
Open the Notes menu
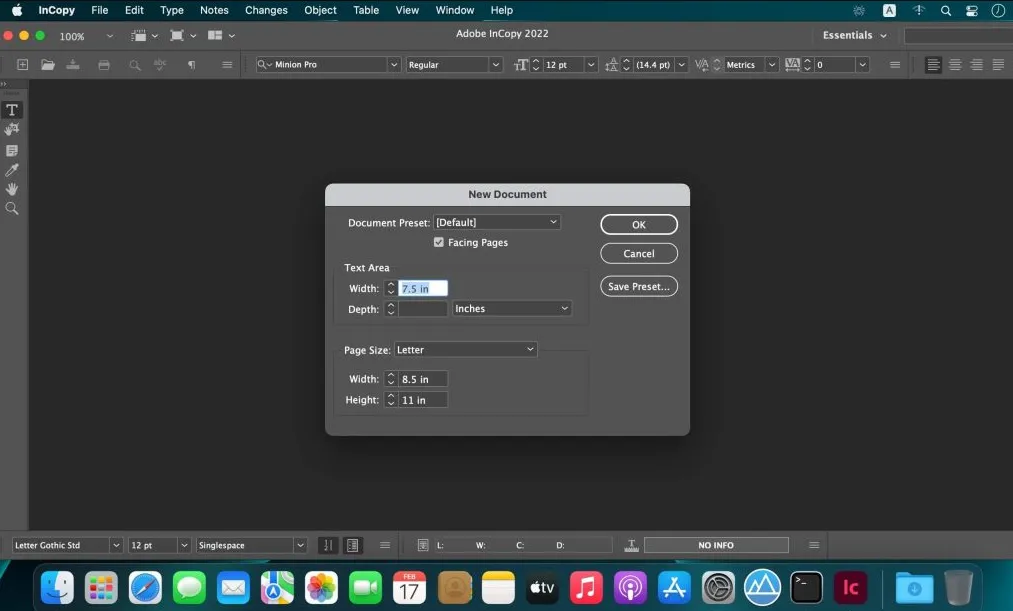coord(214,10)
